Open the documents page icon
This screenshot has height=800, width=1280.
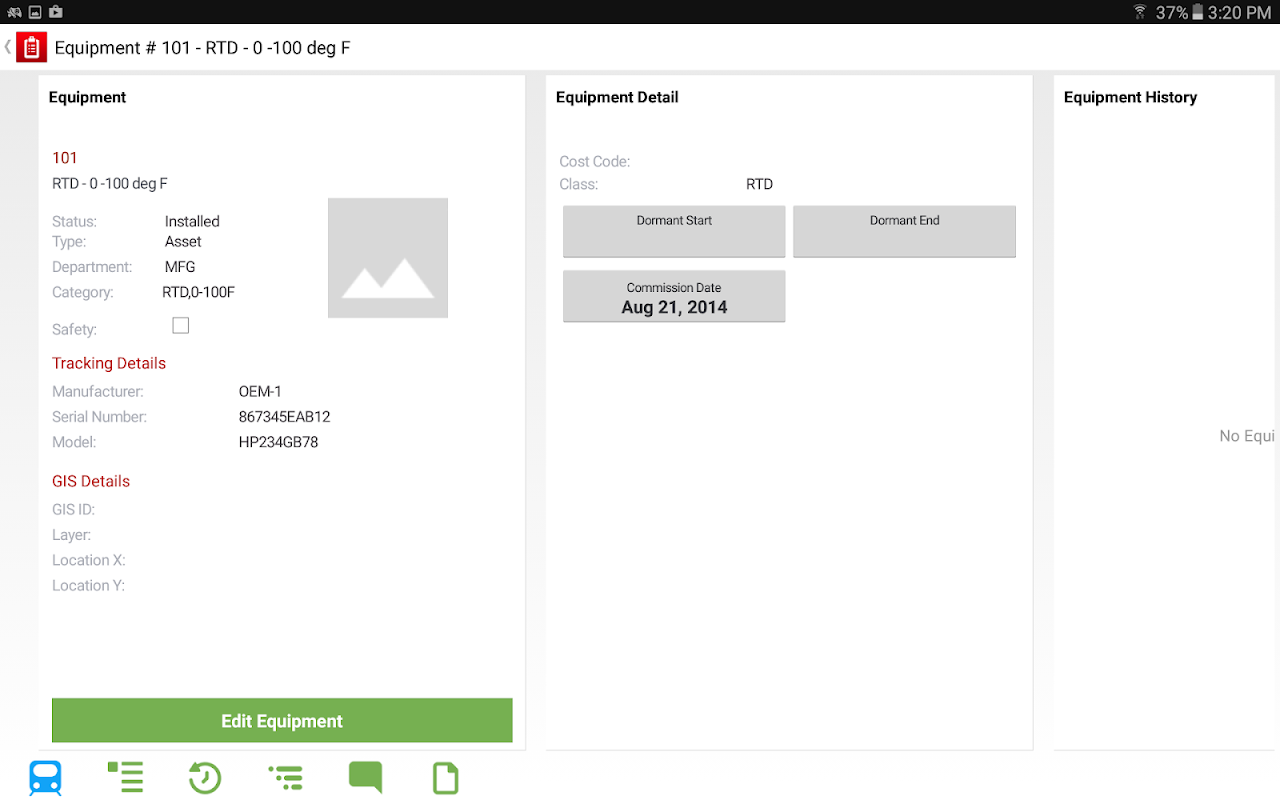tap(445, 777)
